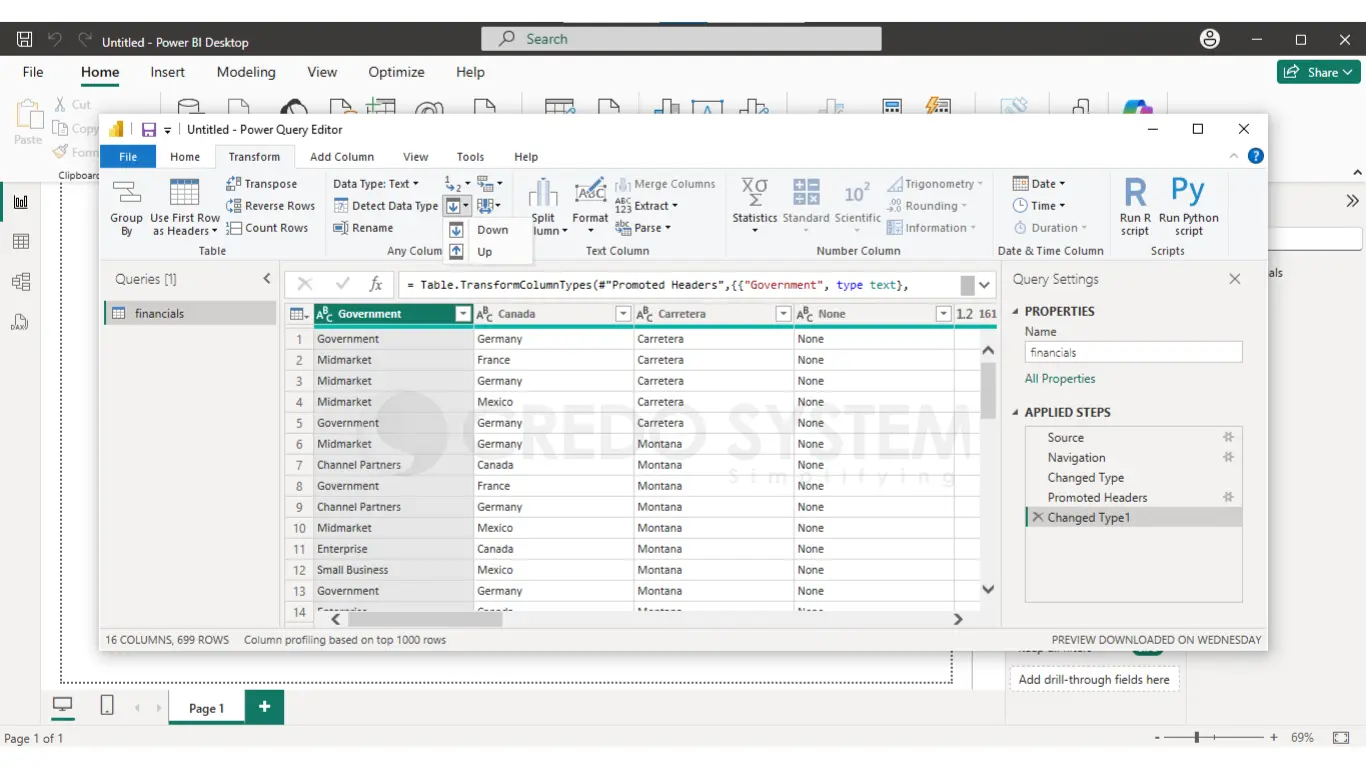Open the Power Query Editor Help tab
Image resolution: width=1366 pixels, height=768 pixels.
point(526,157)
